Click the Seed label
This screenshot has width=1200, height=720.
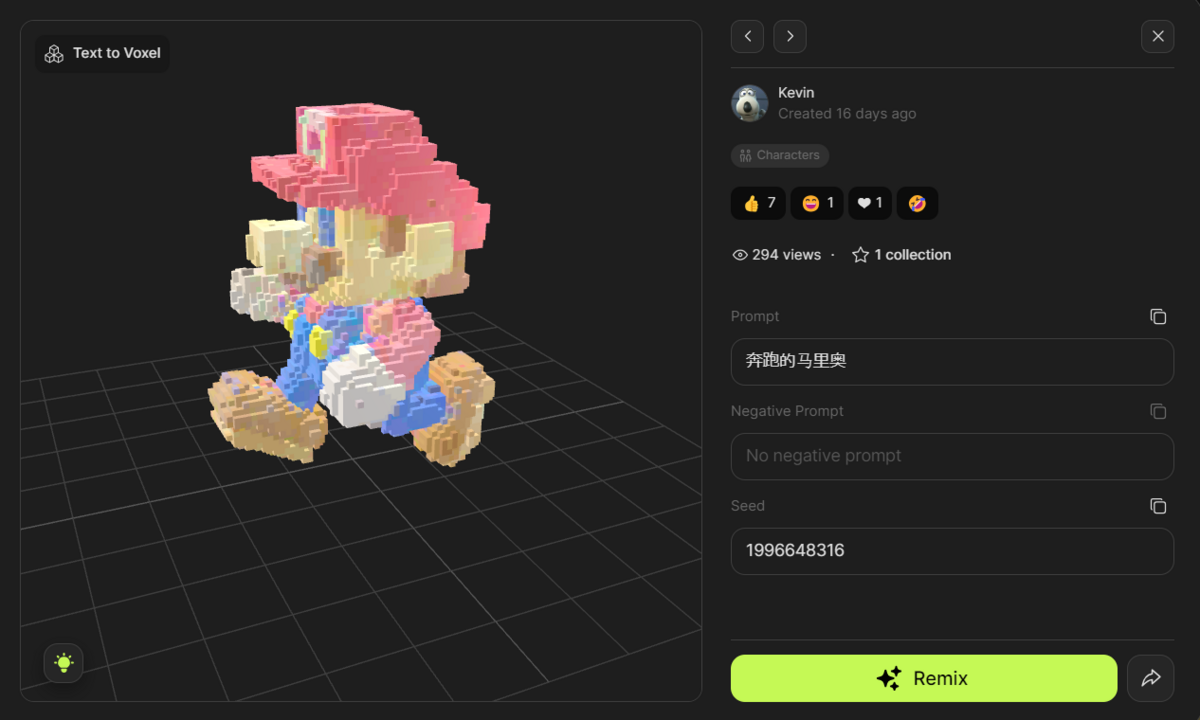tap(748, 506)
